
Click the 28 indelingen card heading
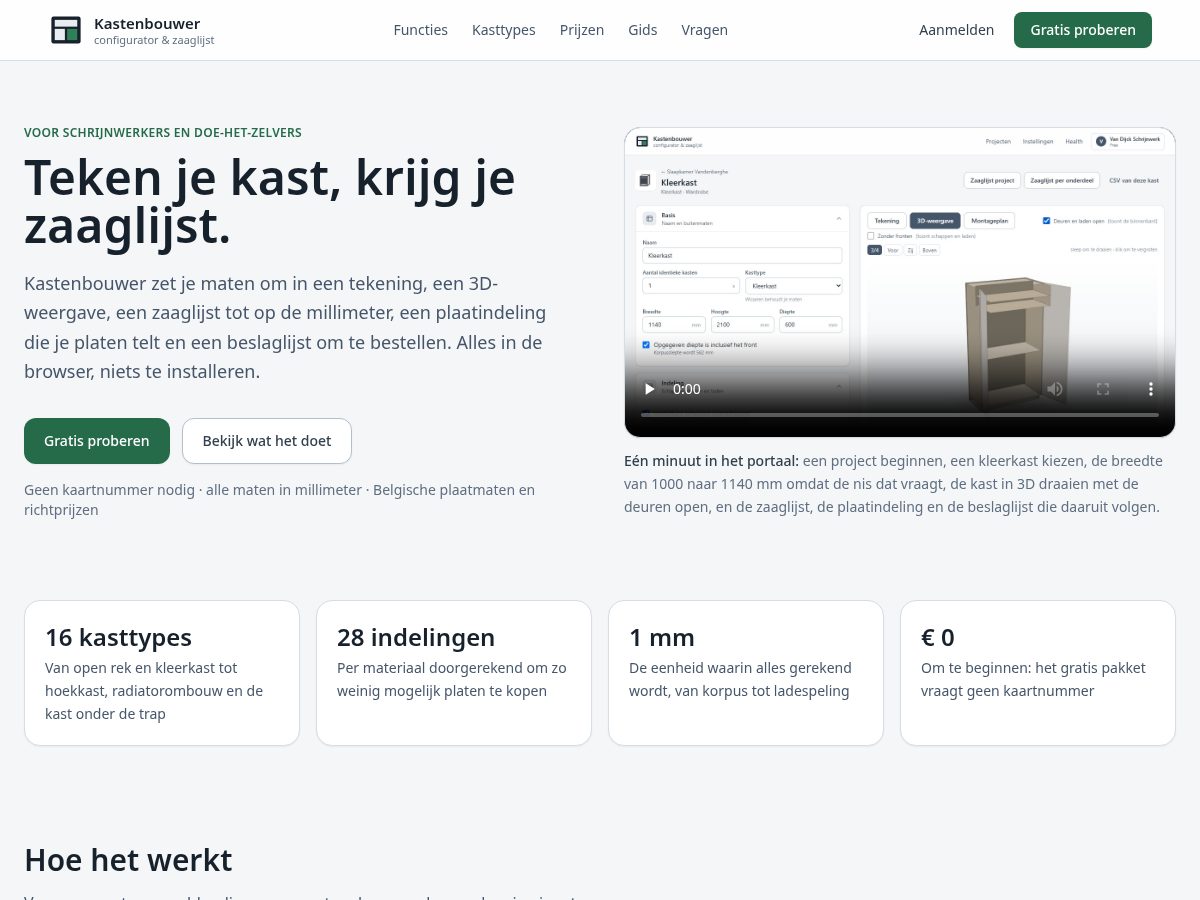coord(416,637)
